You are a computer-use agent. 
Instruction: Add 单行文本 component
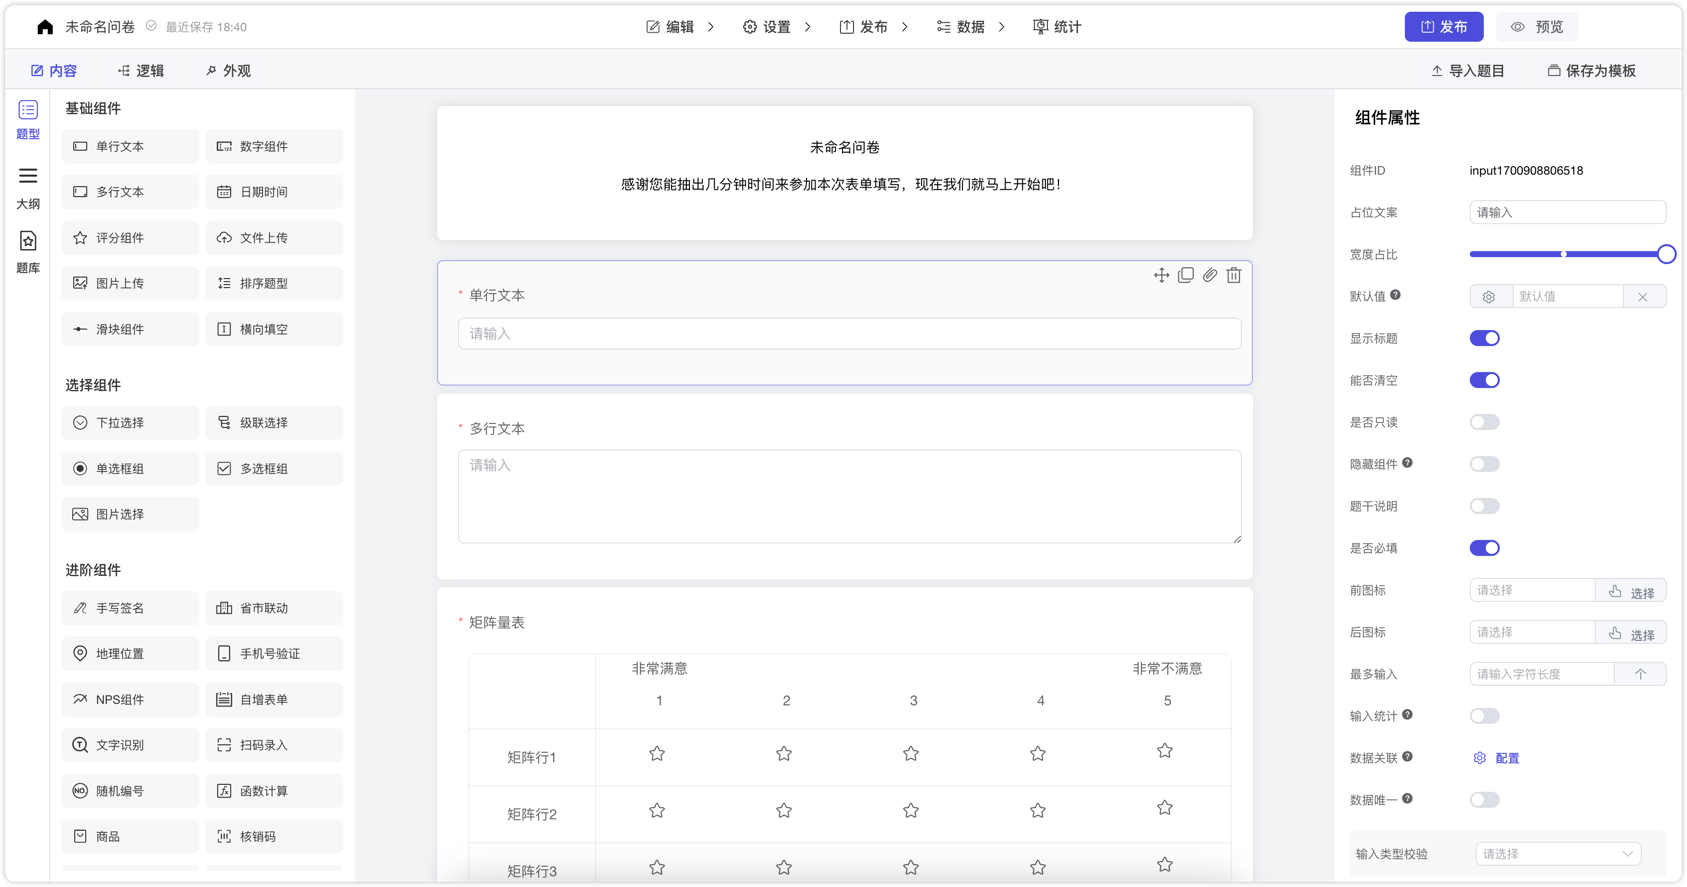[x=130, y=146]
